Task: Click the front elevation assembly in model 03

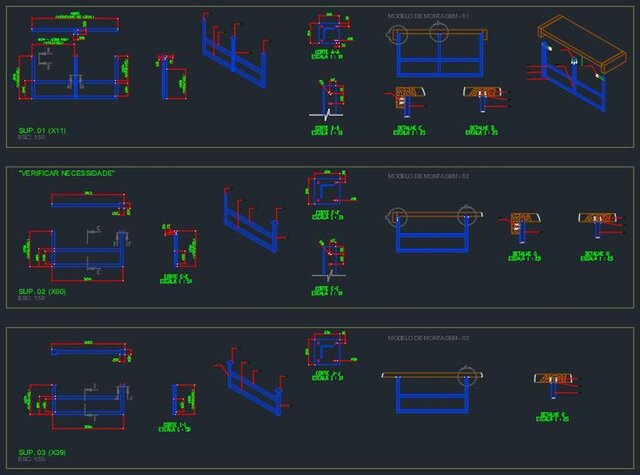Action: pos(428,393)
